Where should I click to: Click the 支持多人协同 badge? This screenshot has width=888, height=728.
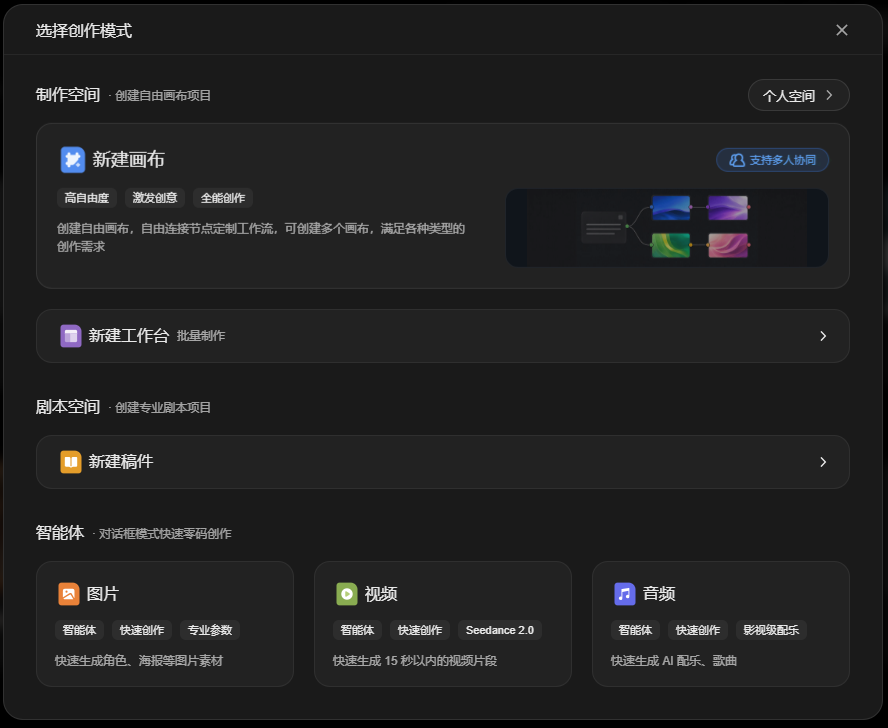[772, 160]
